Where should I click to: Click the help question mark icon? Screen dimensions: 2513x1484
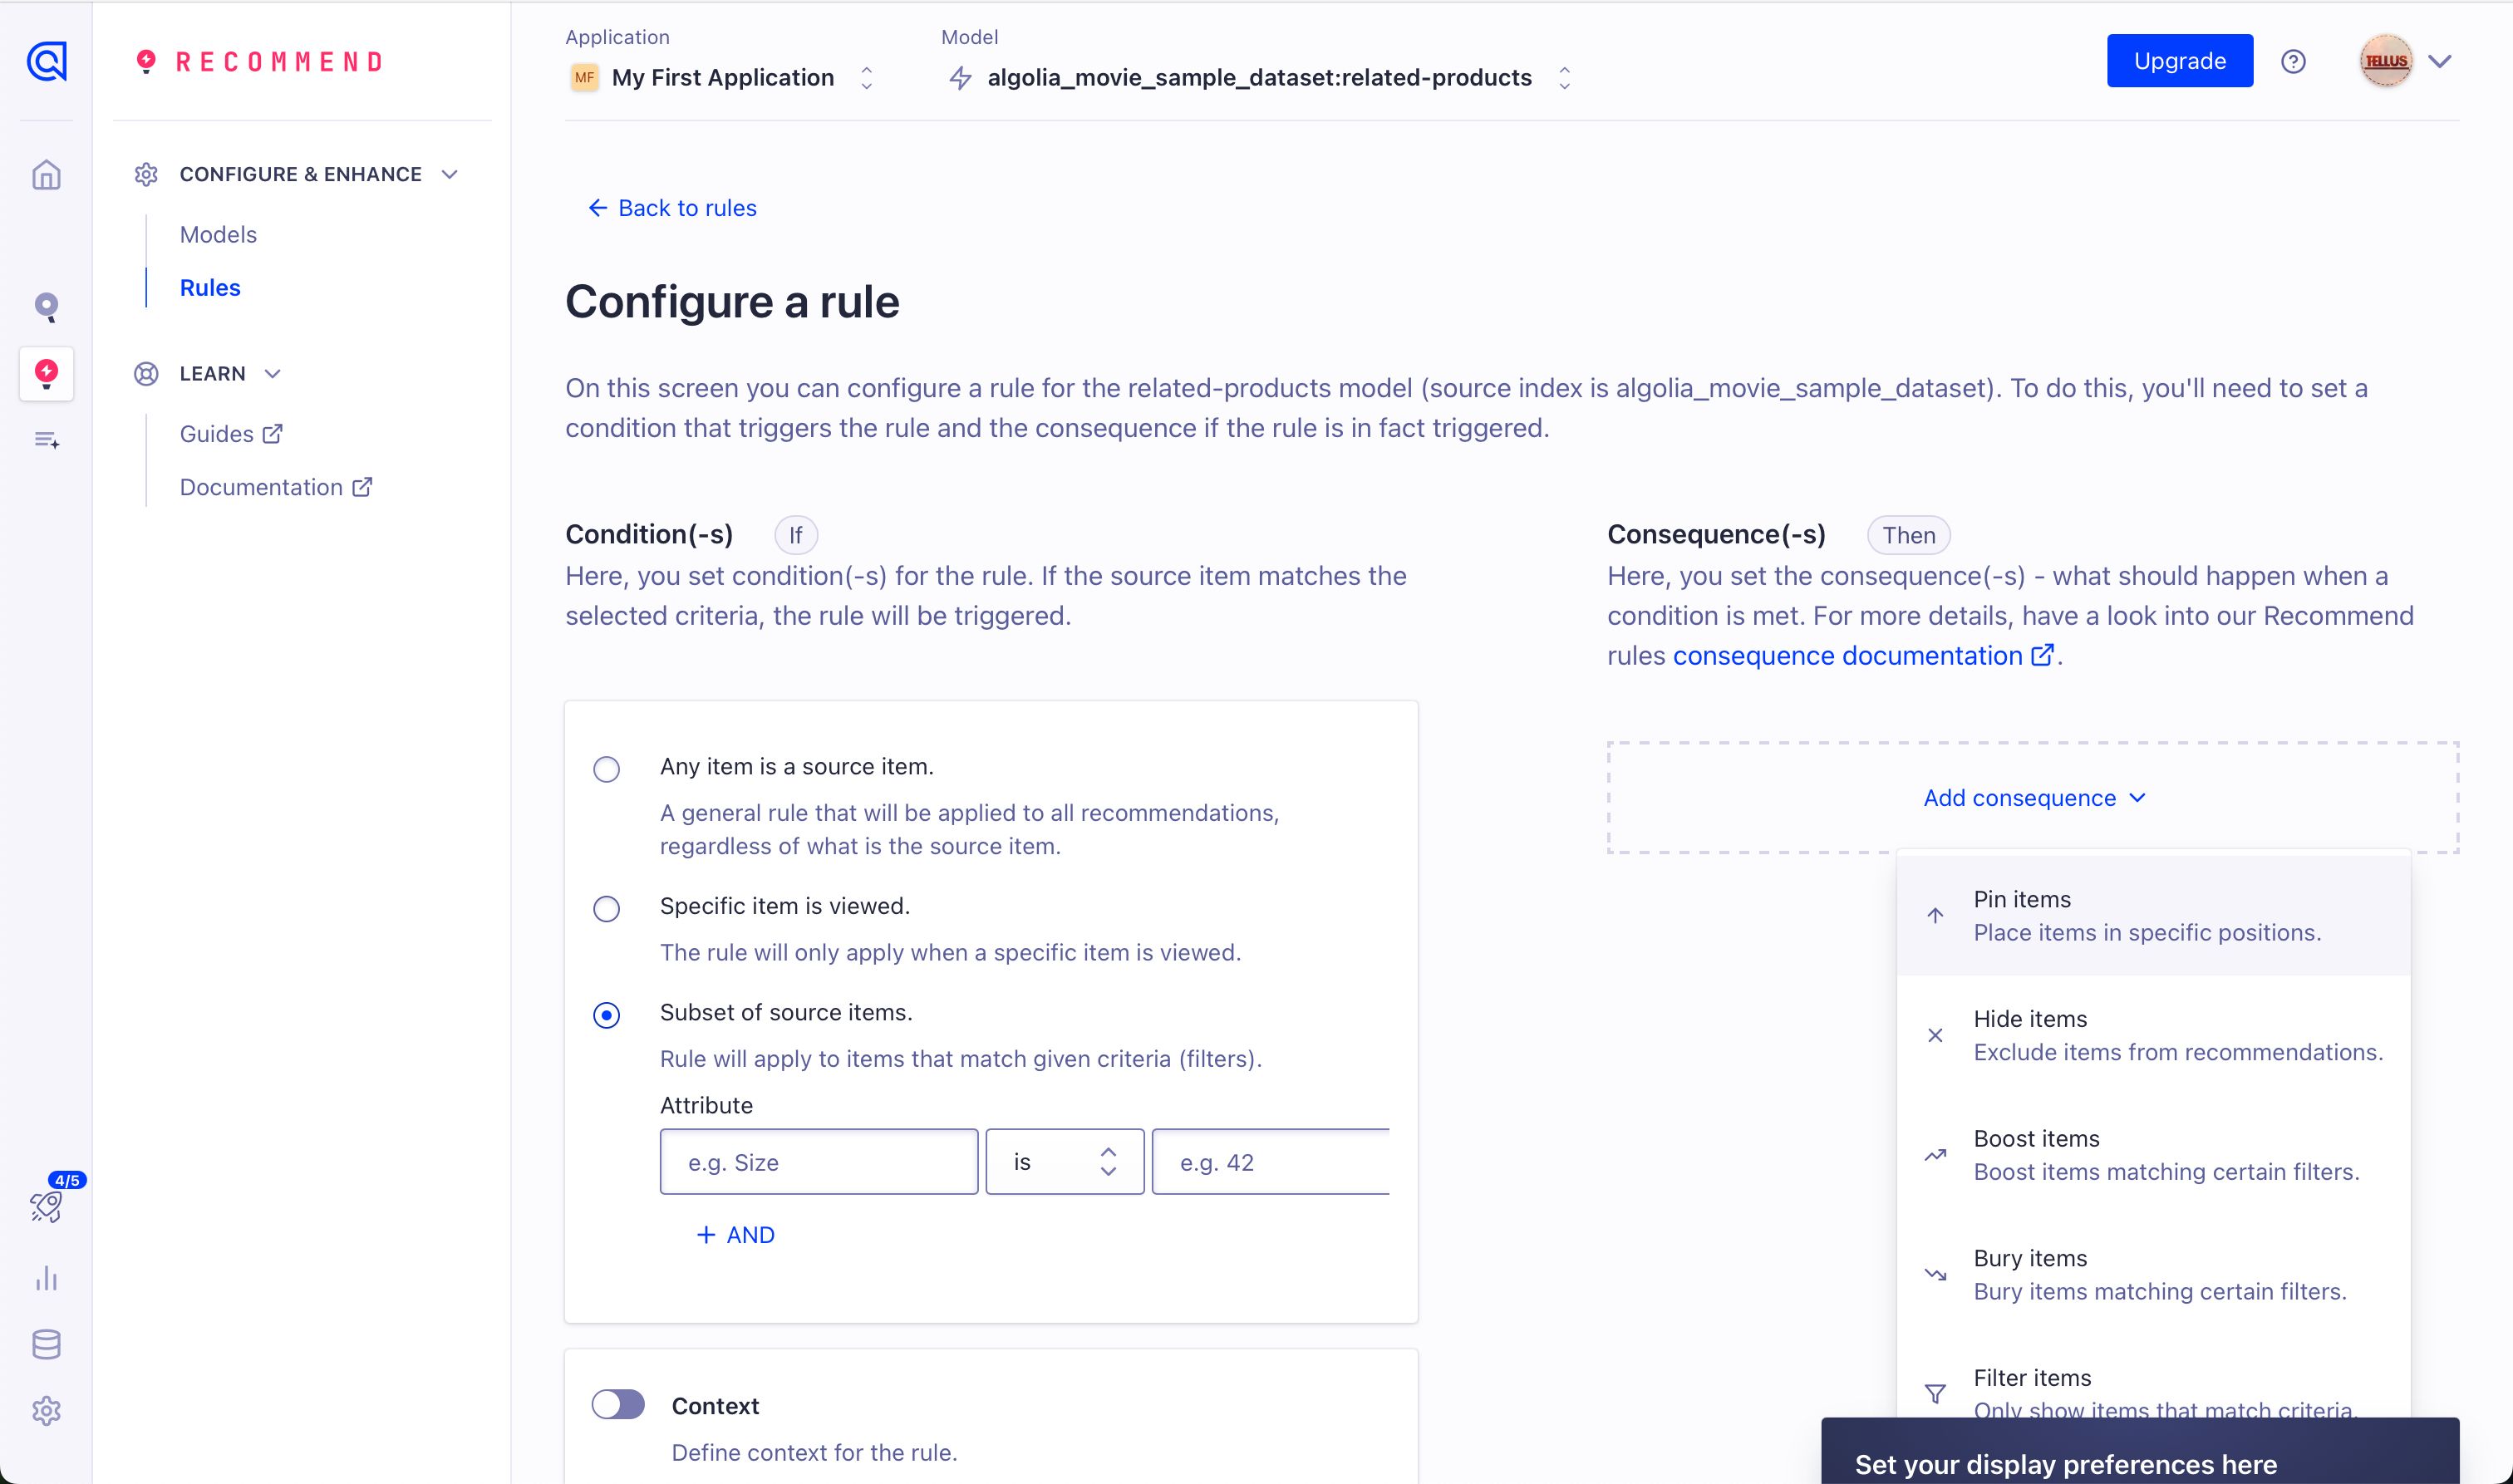[2293, 62]
